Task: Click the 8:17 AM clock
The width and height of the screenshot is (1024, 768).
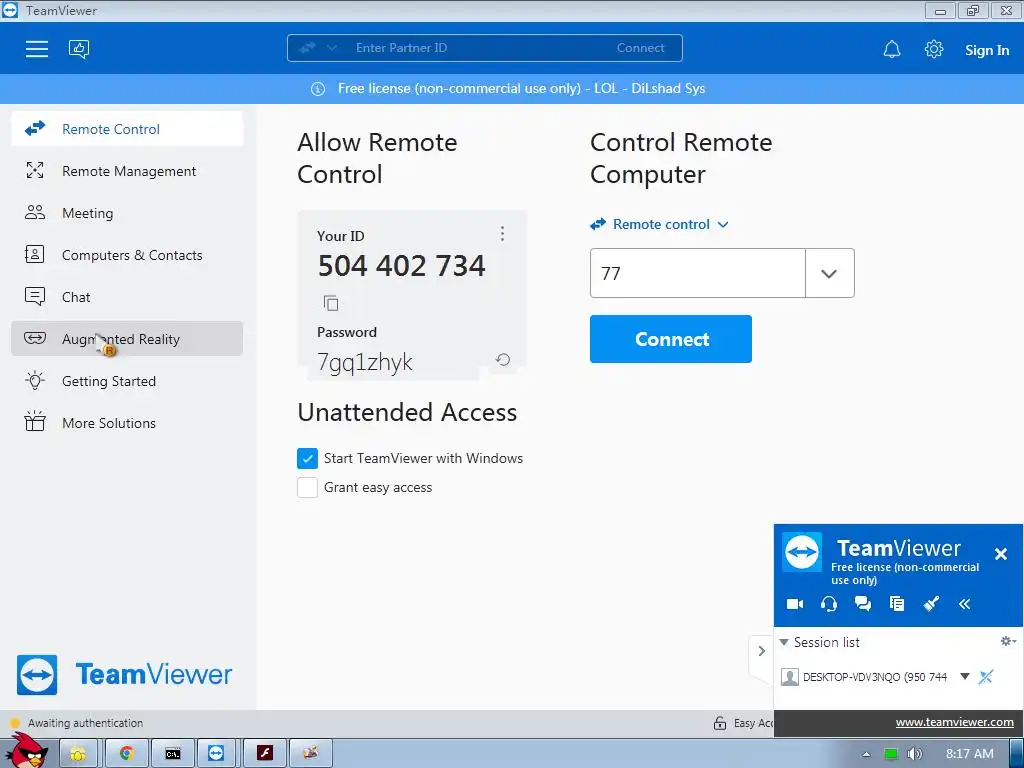Action: [969, 754]
